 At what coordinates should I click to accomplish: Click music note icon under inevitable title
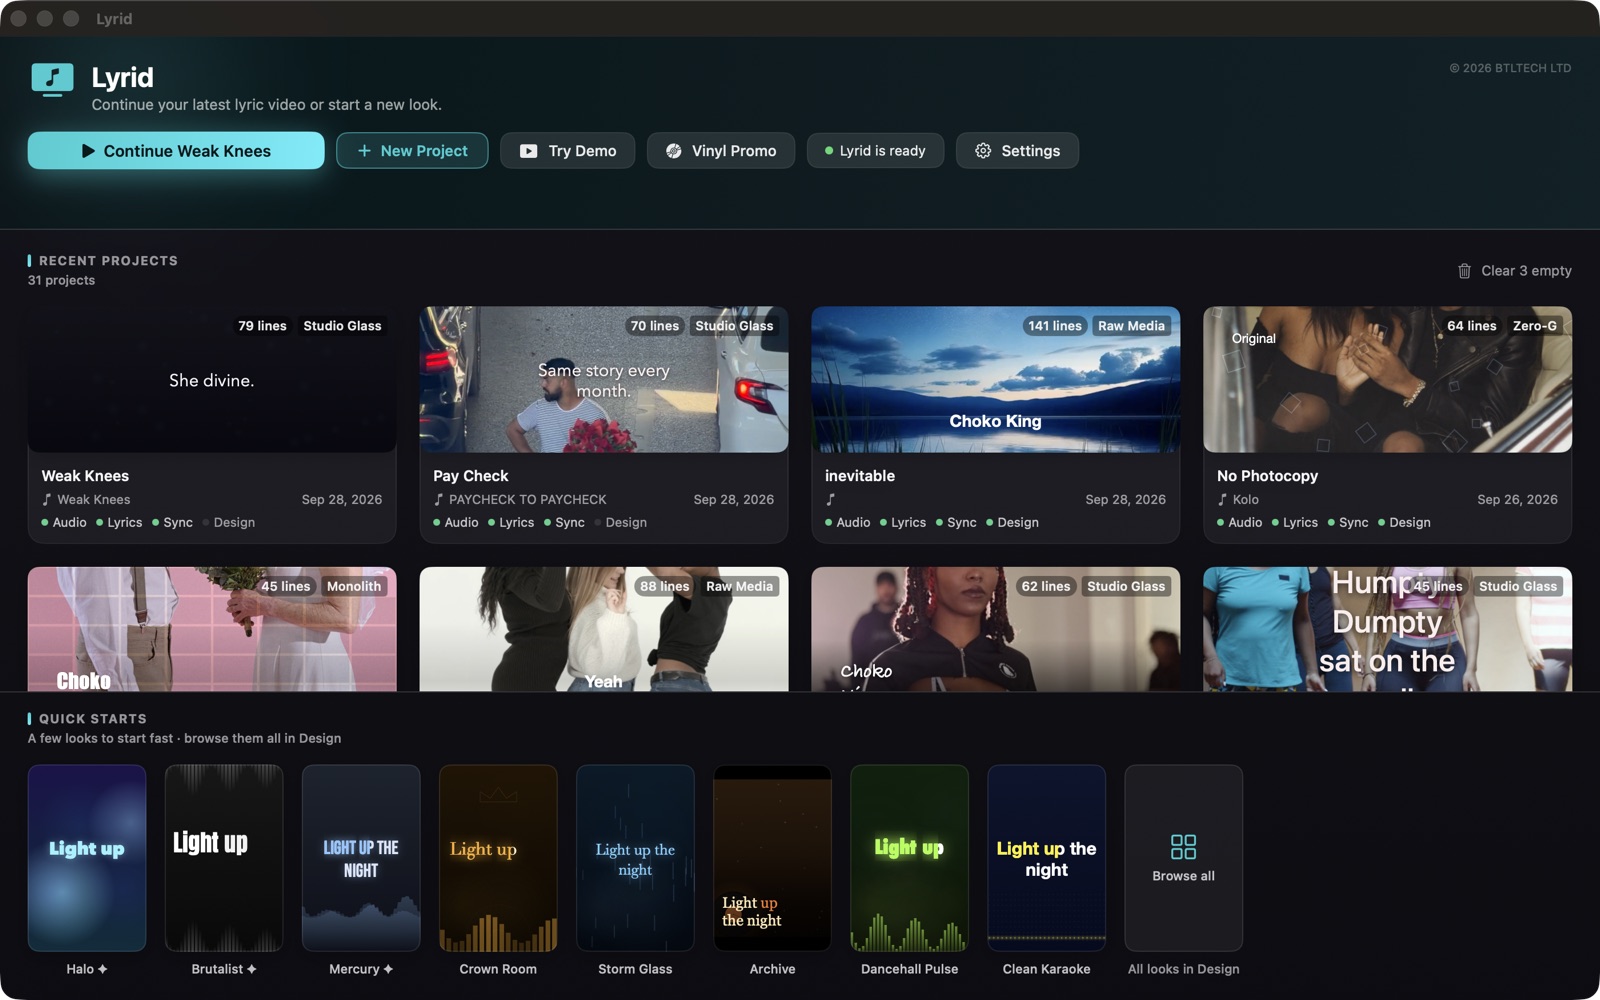[x=830, y=499]
